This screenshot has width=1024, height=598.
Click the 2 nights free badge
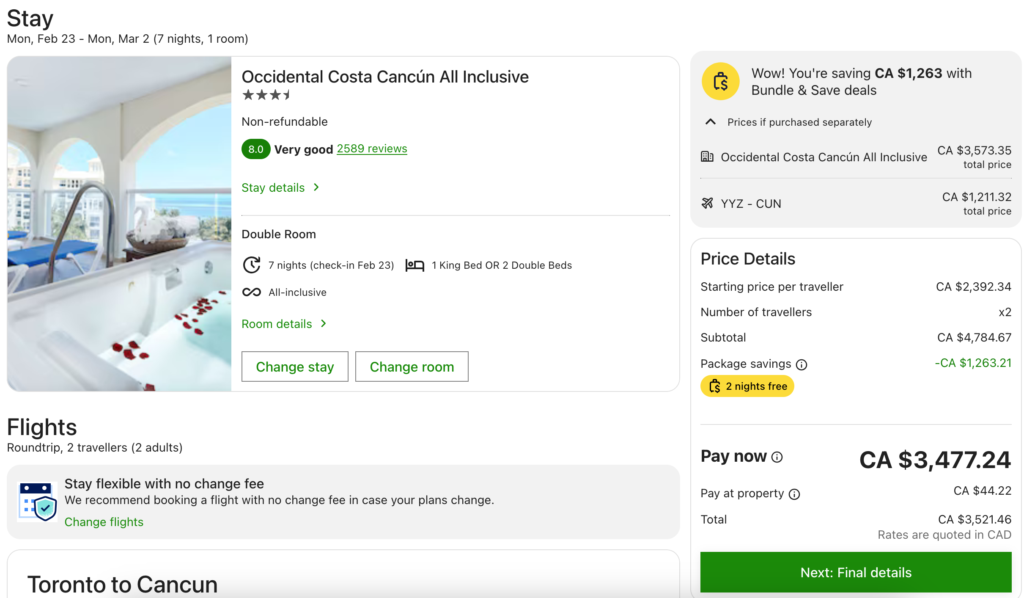(x=747, y=386)
